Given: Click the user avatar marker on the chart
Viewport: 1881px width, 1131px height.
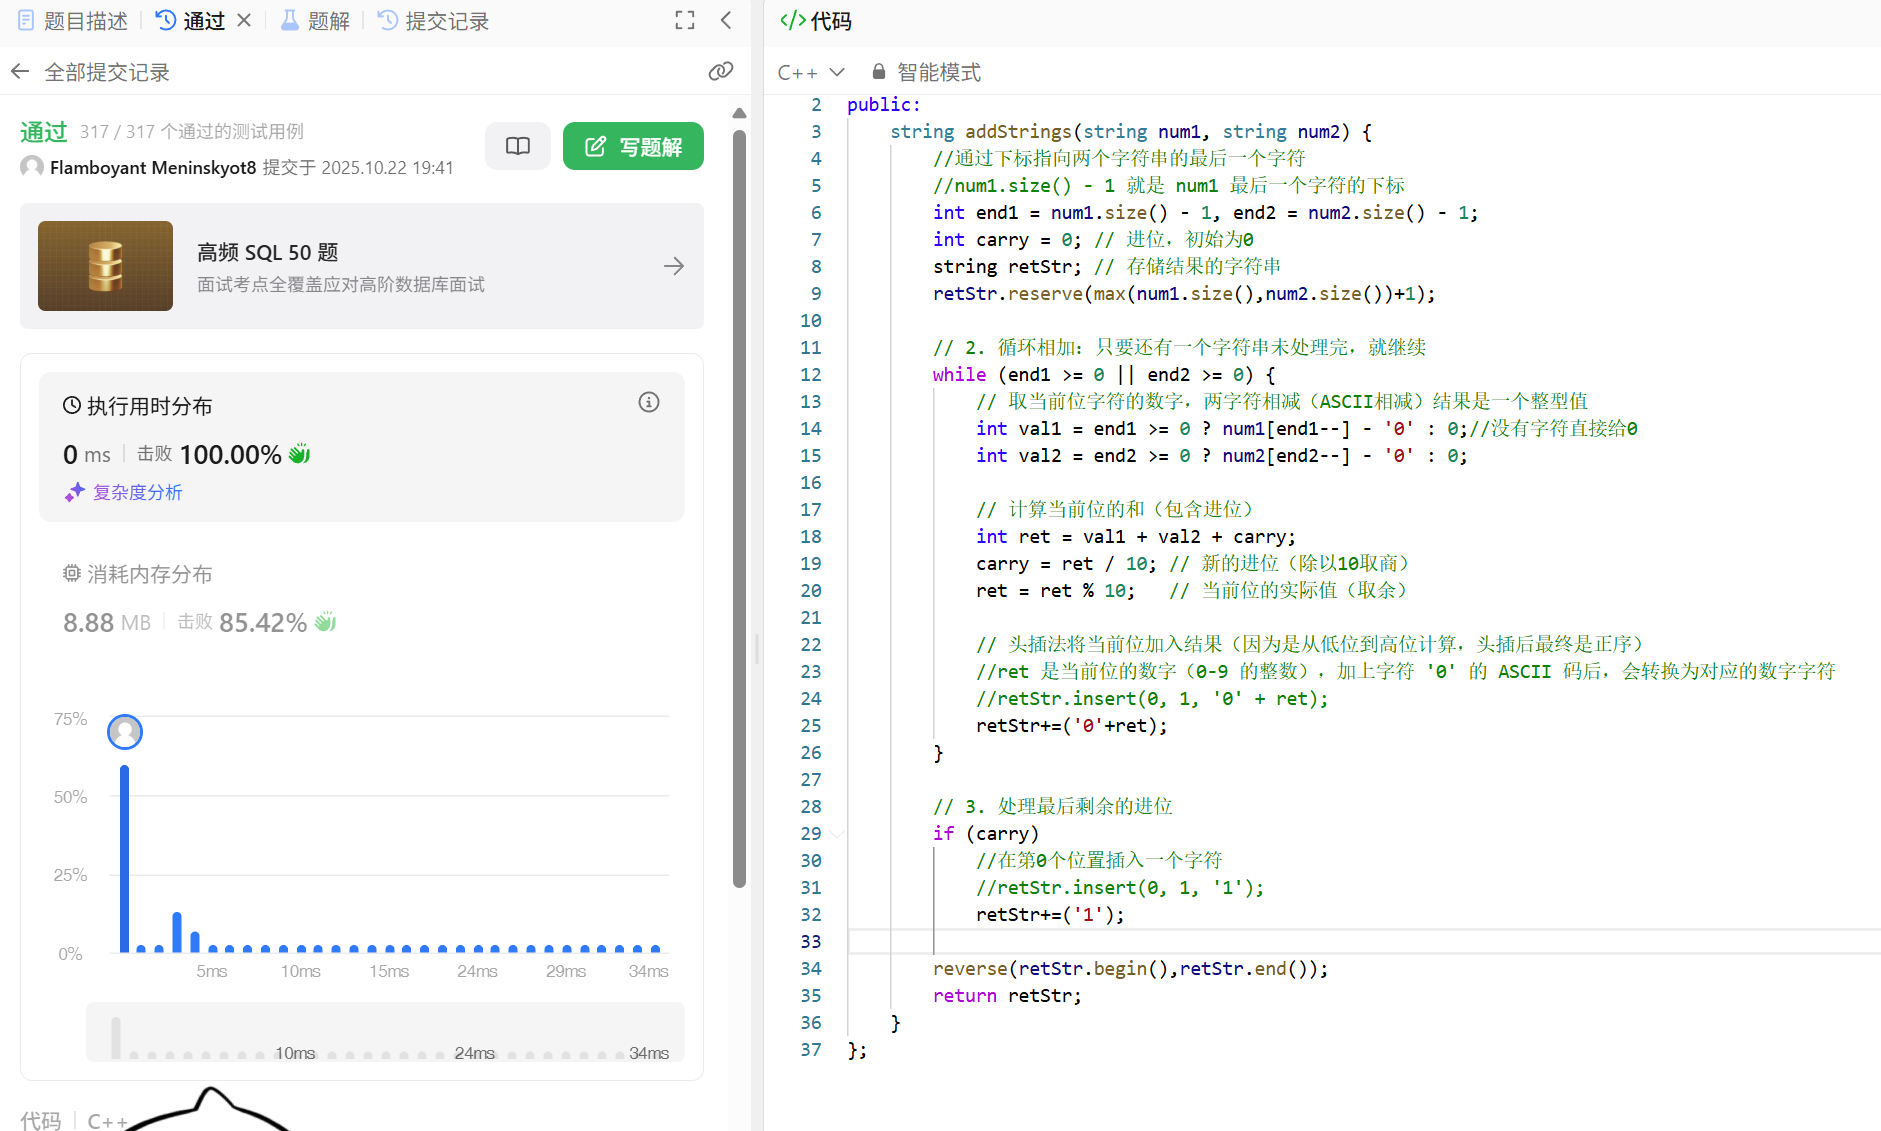Looking at the screenshot, I should [x=125, y=732].
